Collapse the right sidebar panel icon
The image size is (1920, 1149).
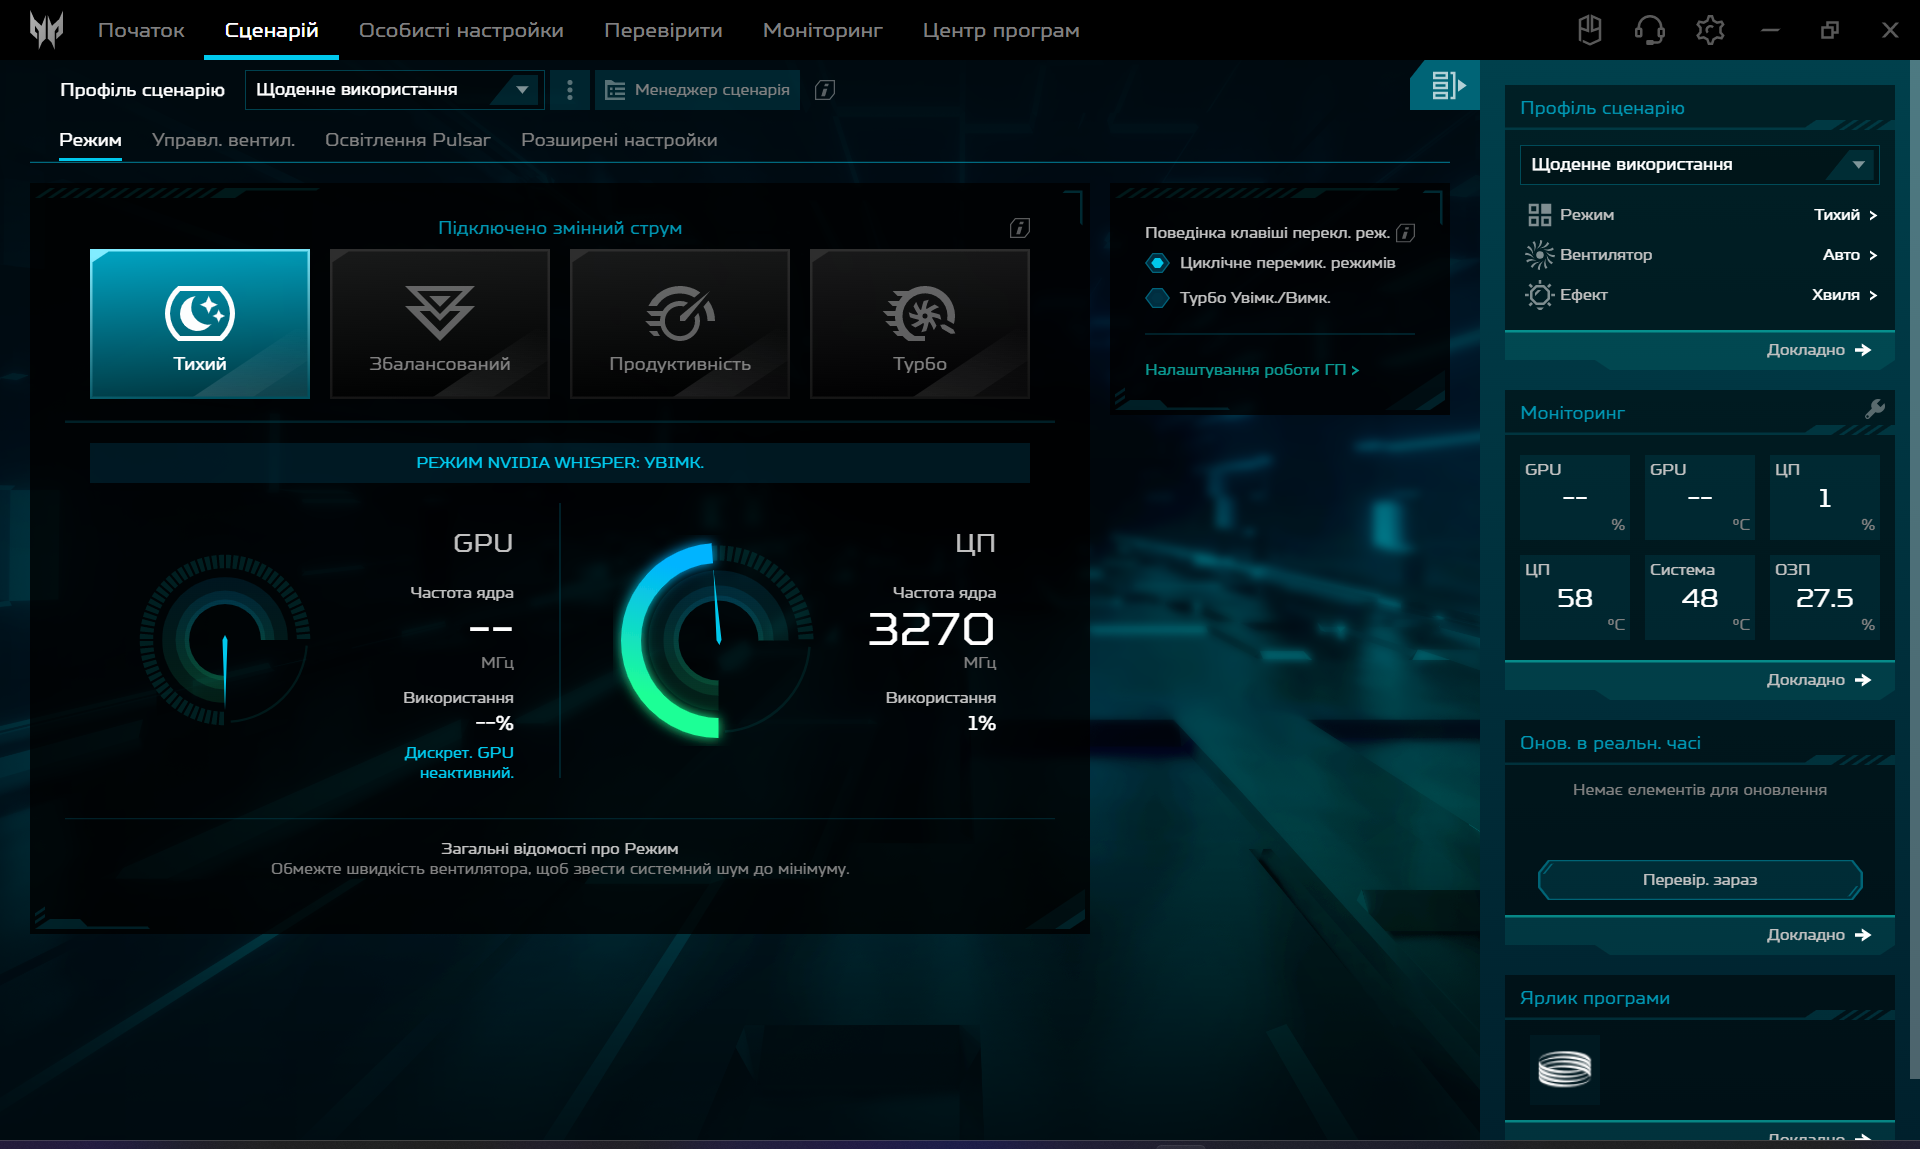click(1446, 86)
